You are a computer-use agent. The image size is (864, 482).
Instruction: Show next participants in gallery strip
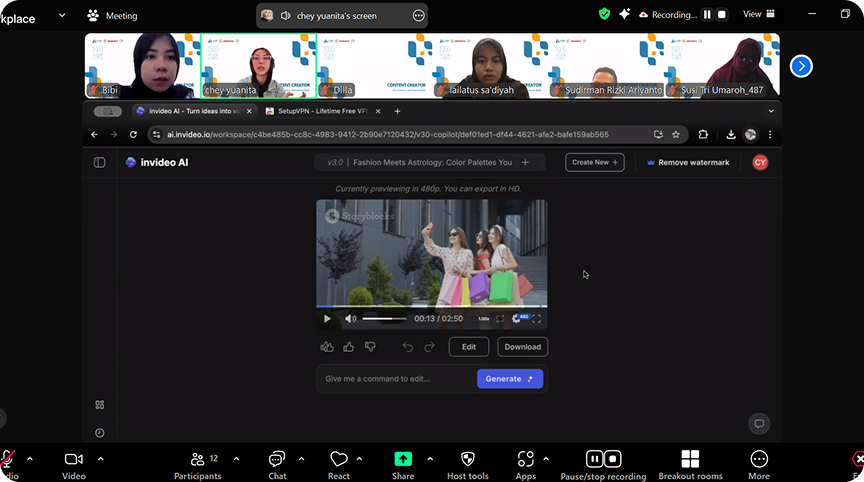click(x=801, y=67)
